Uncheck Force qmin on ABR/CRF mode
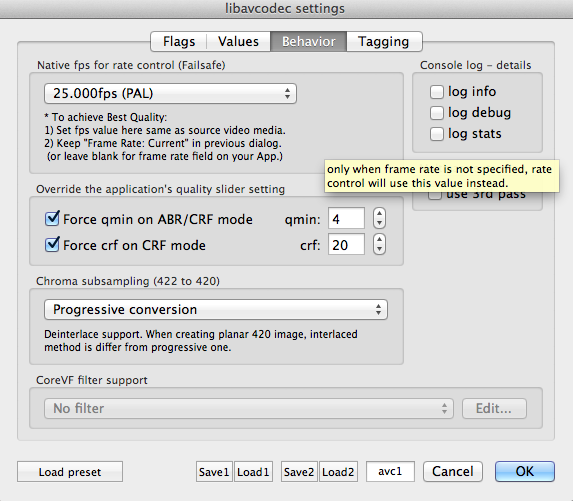 coord(52,219)
